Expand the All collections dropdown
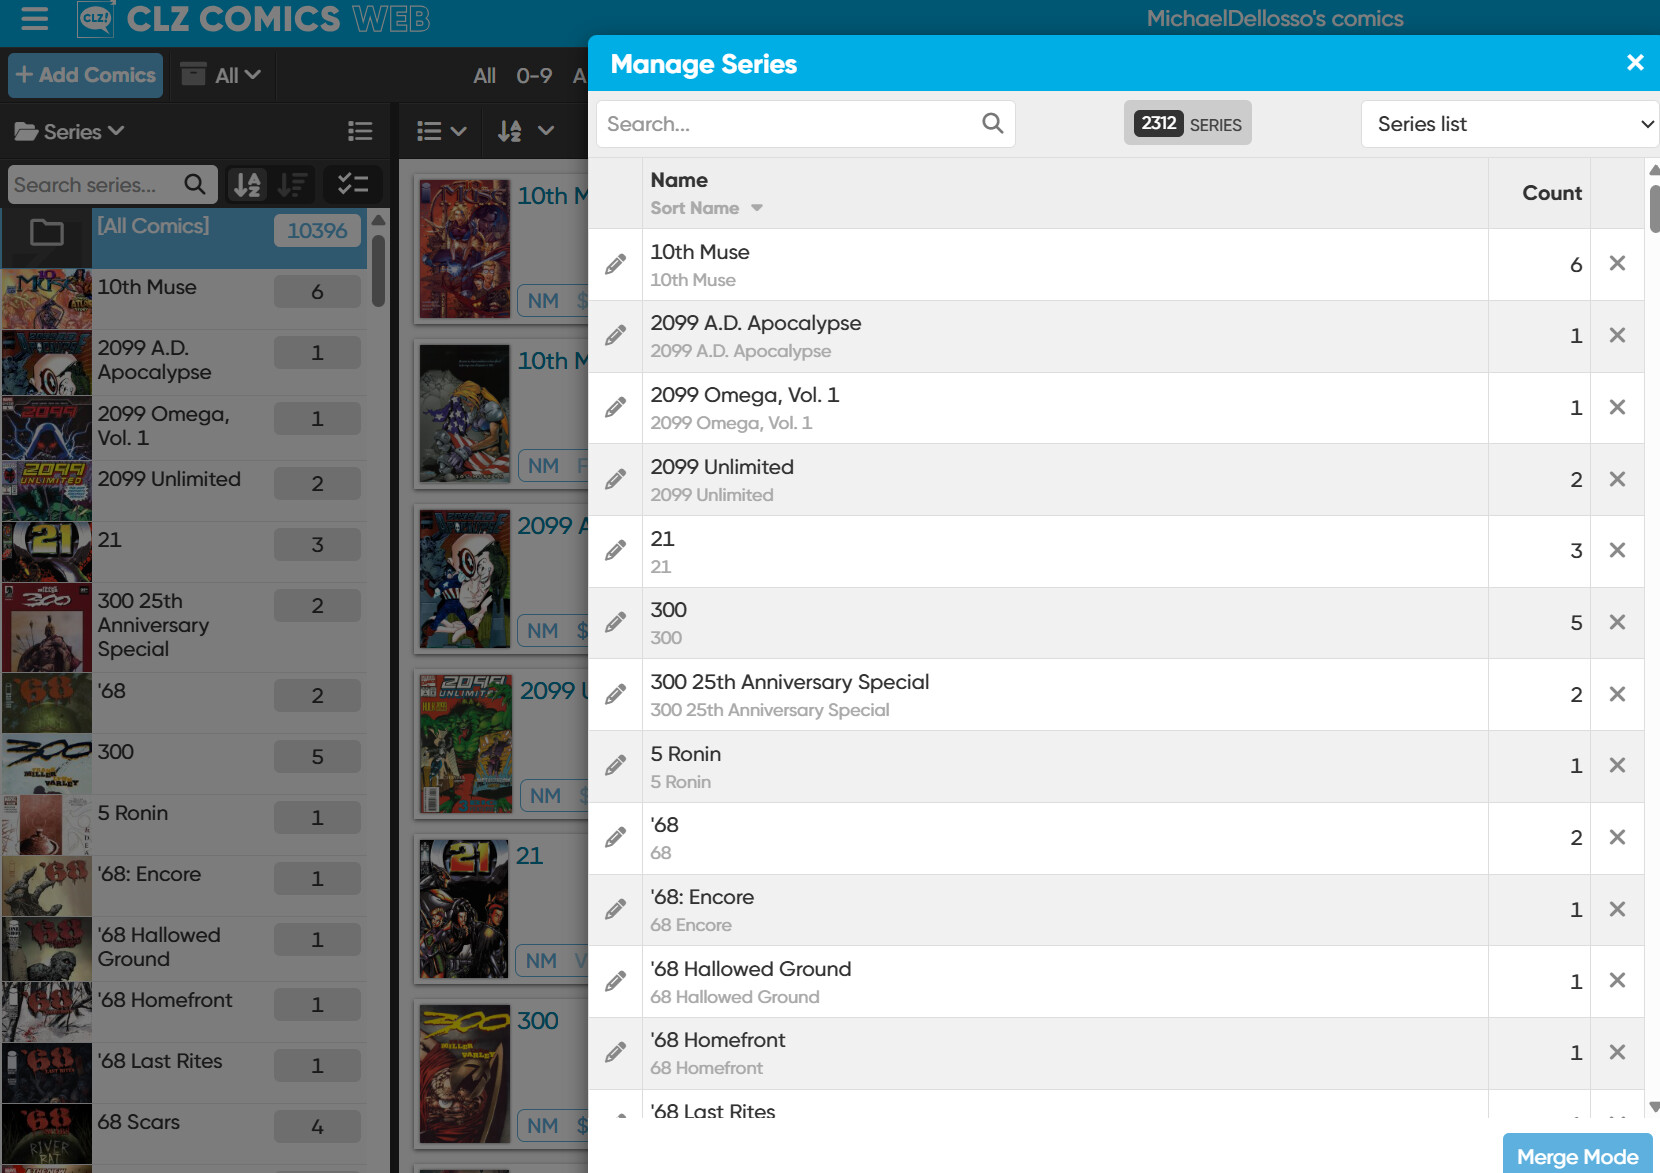This screenshot has height=1173, width=1660. 222,75
